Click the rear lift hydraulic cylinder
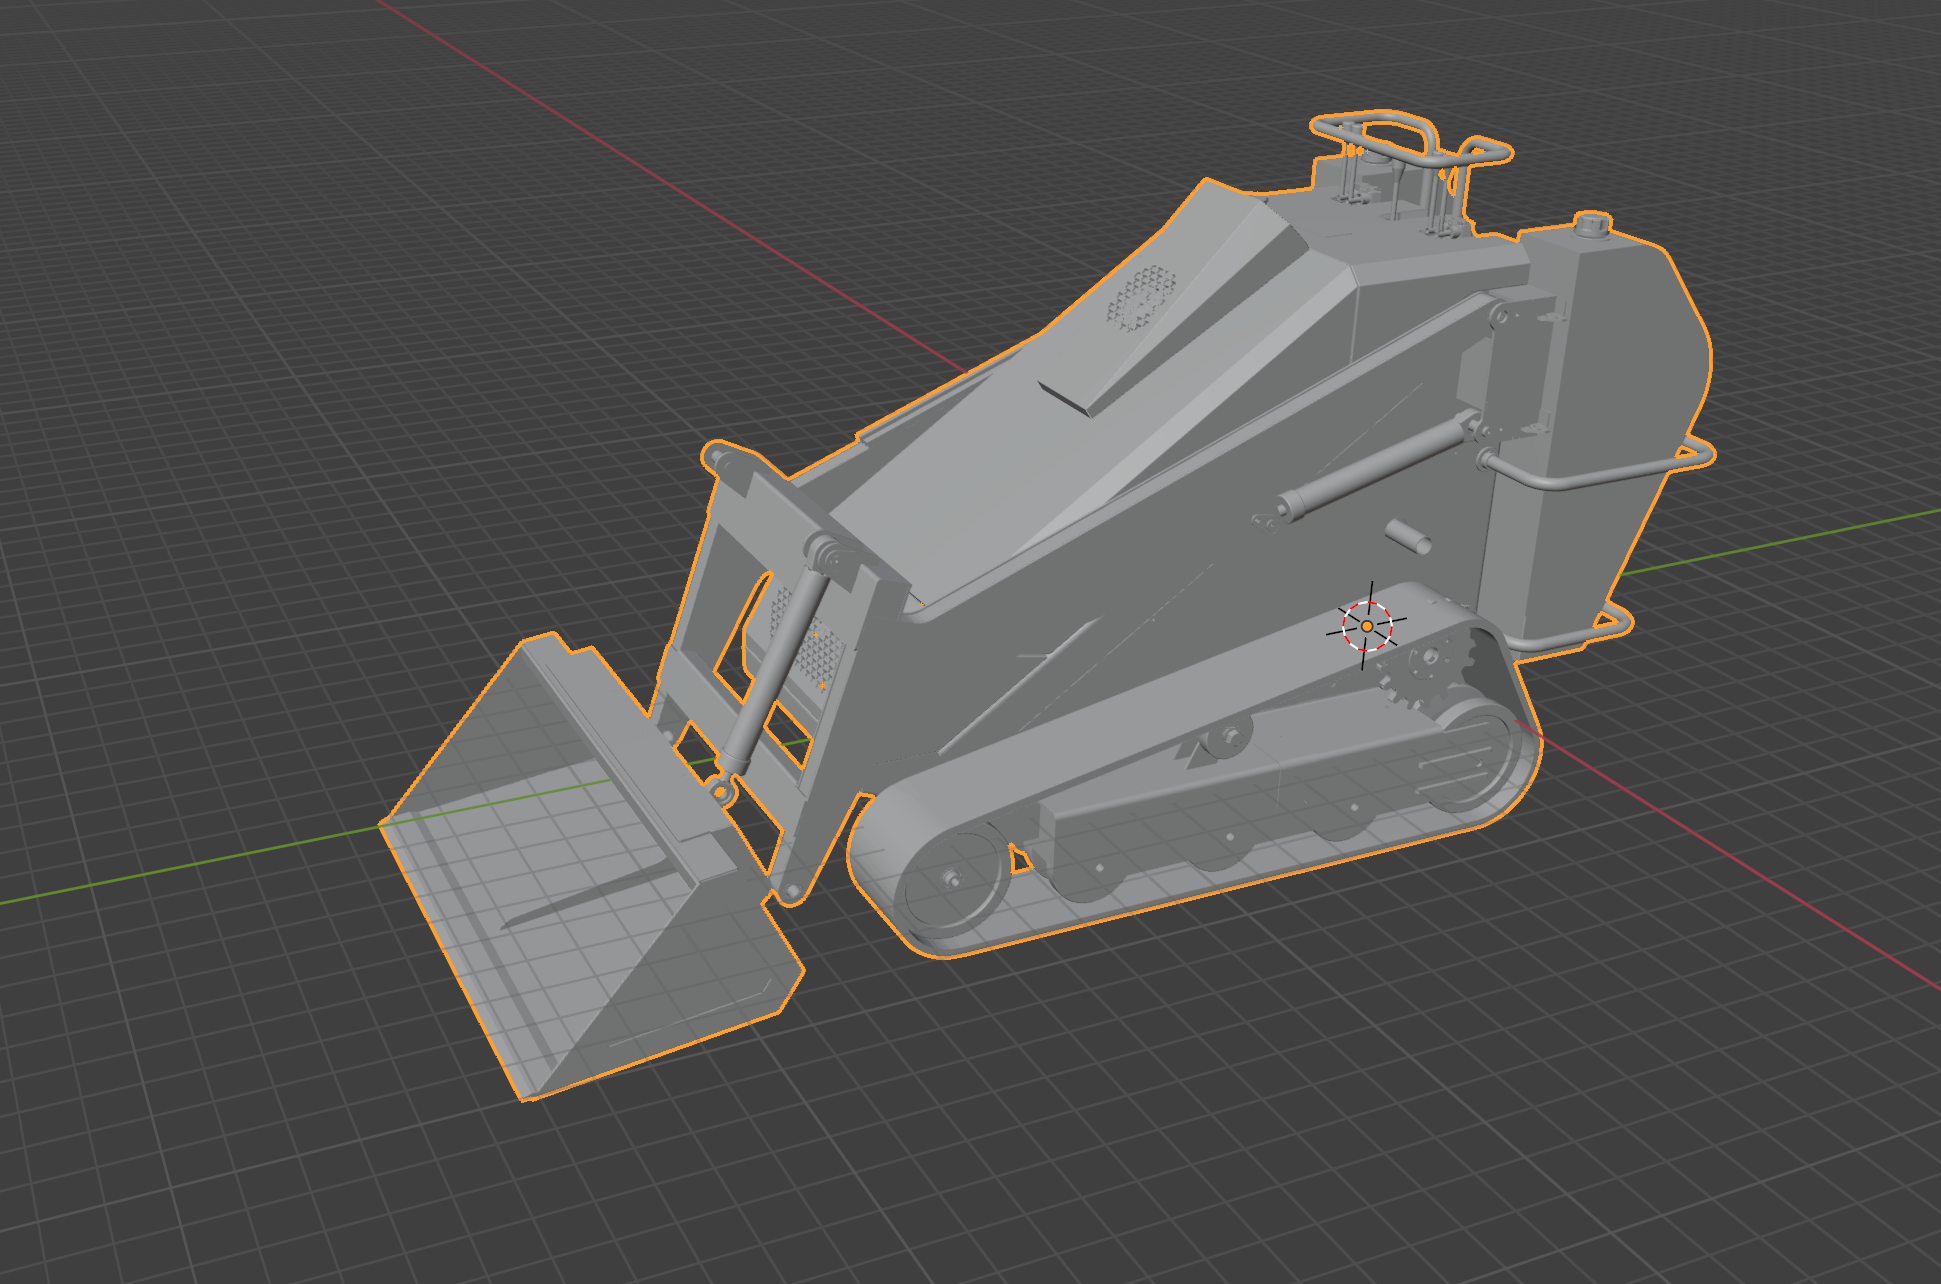The width and height of the screenshot is (1941, 1284). pos(1380,465)
